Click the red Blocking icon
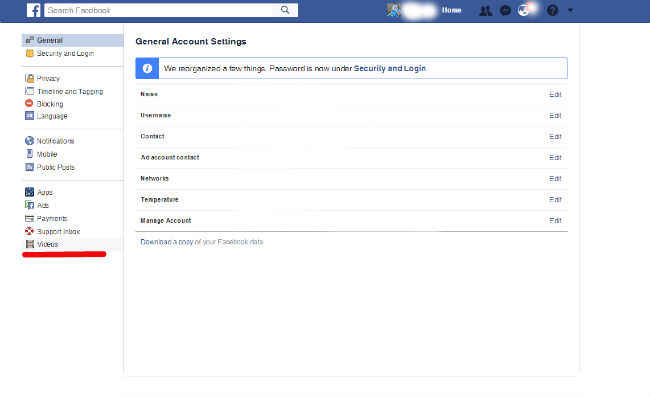650x397 pixels. click(x=29, y=103)
